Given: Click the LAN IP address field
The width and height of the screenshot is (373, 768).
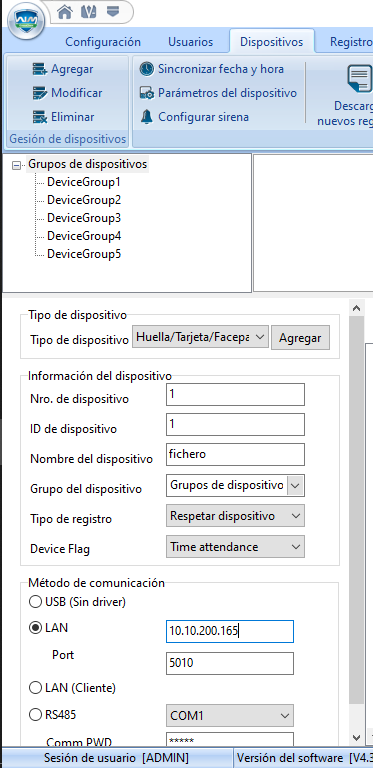Looking at the screenshot, I should pyautogui.click(x=230, y=631).
